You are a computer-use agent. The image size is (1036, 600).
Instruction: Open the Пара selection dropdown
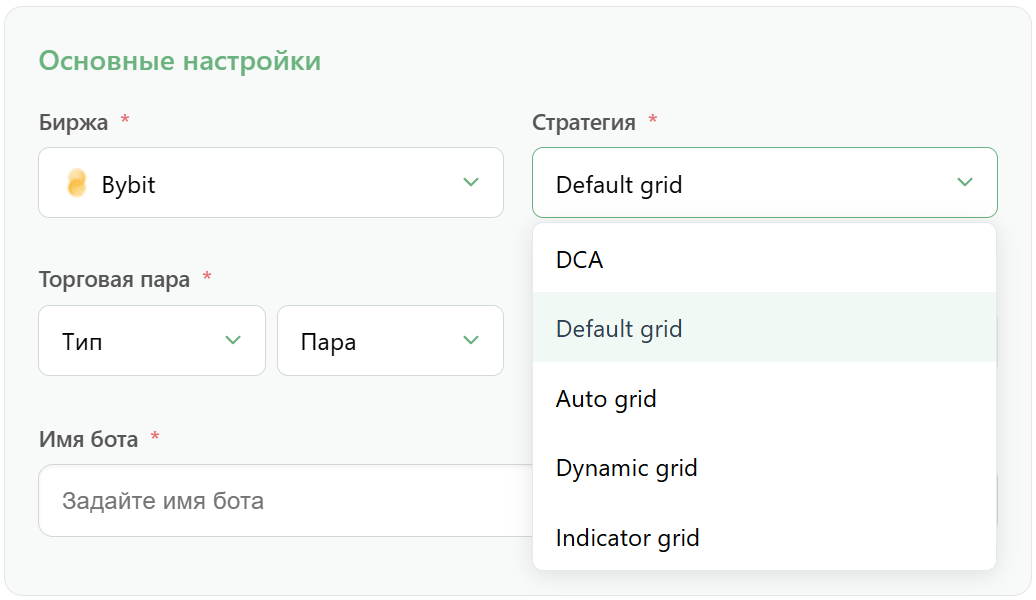(390, 340)
